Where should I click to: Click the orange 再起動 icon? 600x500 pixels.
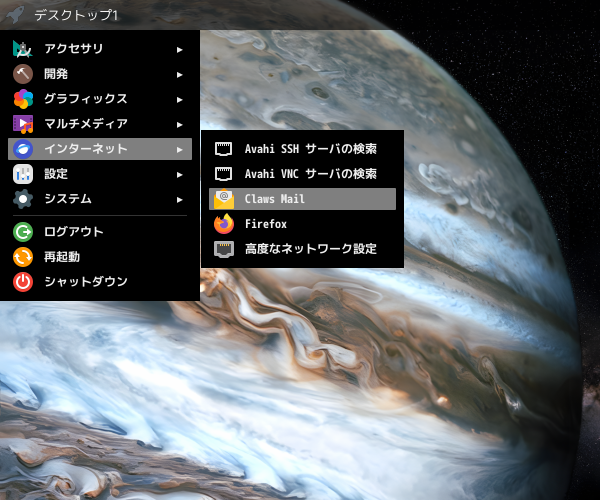click(x=23, y=257)
